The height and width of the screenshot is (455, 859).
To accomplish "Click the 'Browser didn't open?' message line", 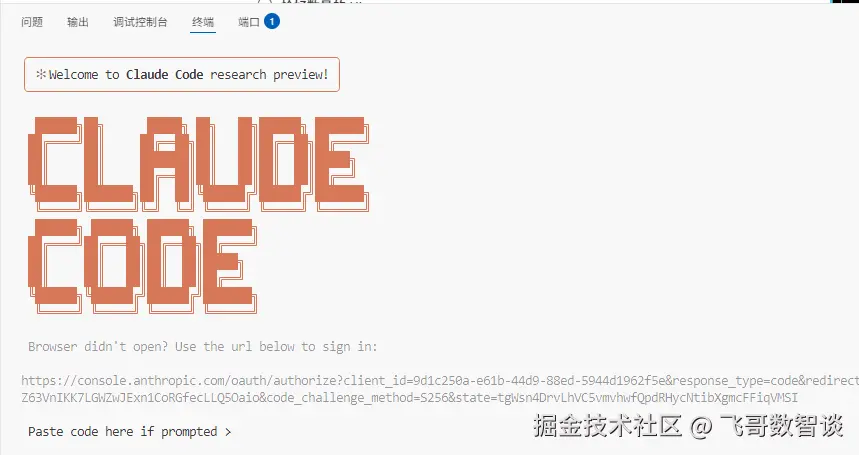I will [203, 347].
